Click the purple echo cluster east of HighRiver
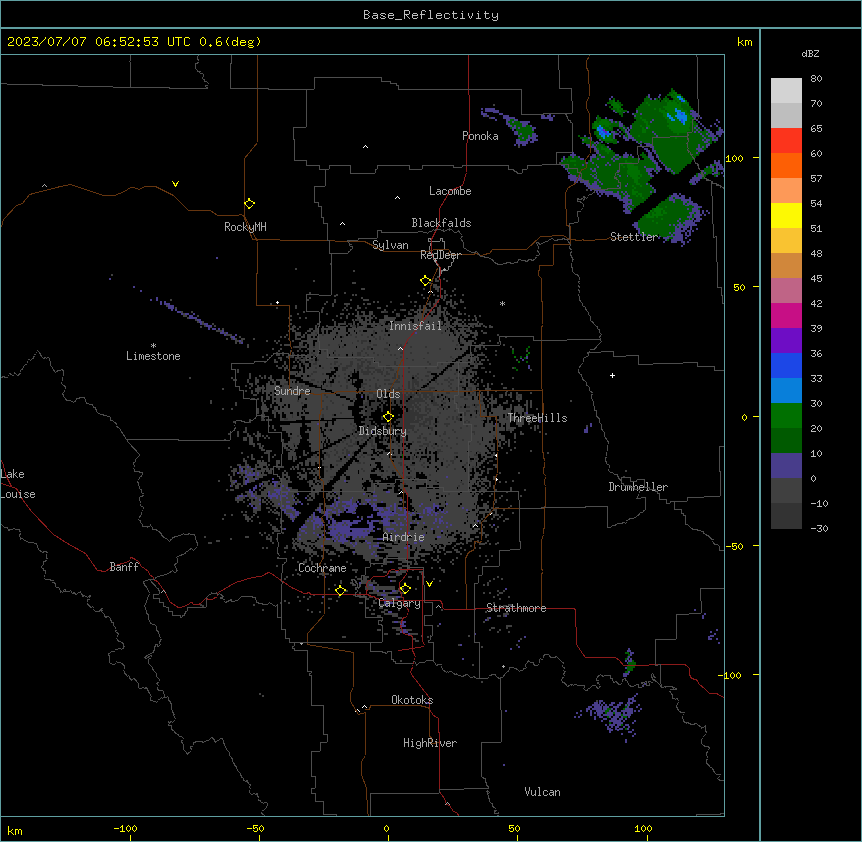 coord(611,715)
